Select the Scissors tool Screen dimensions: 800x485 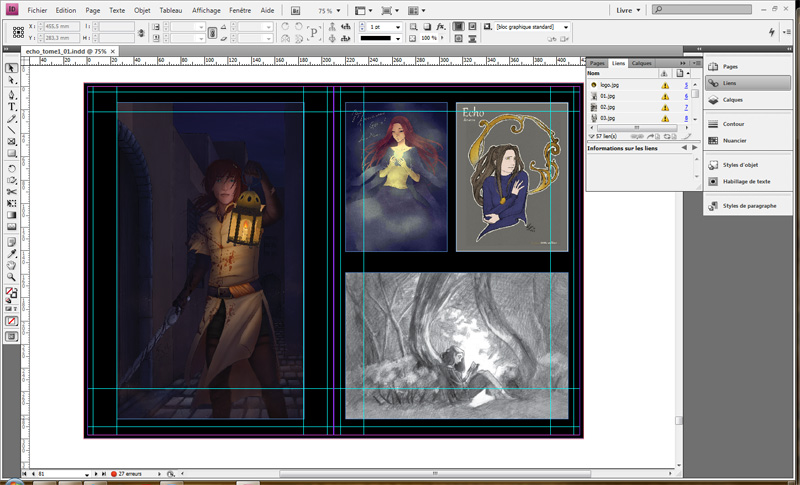[x=11, y=192]
